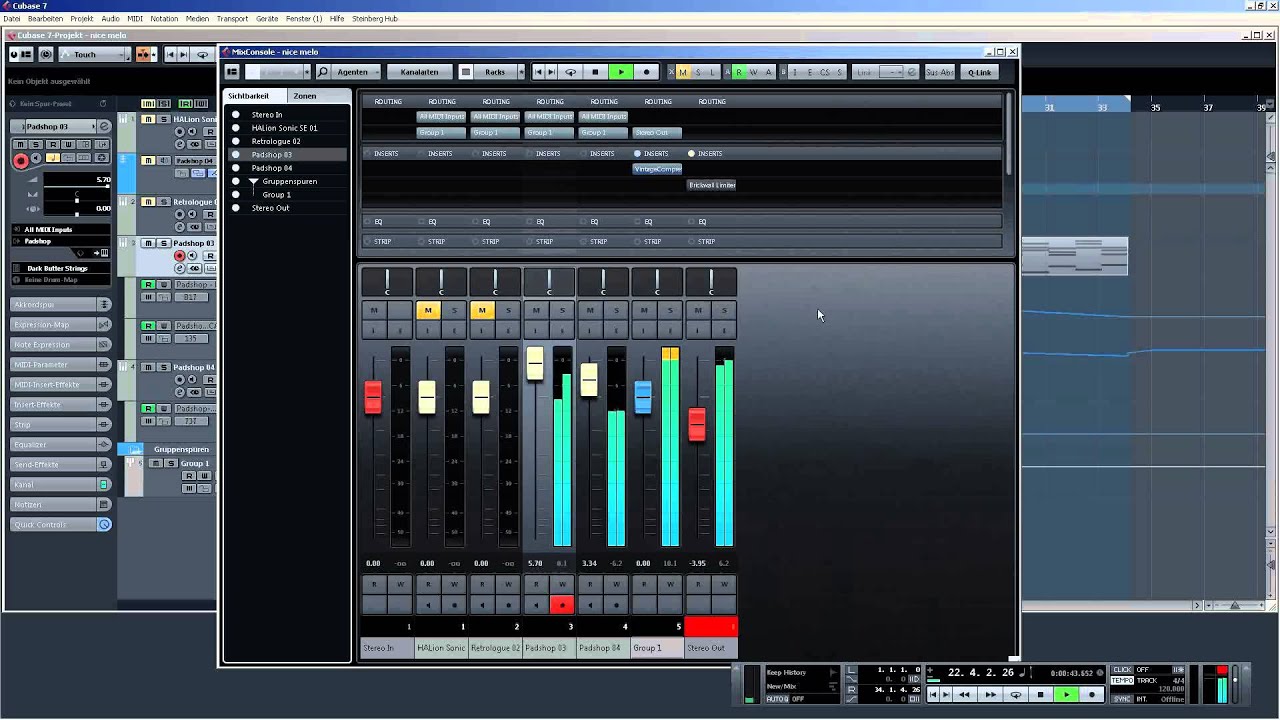Viewport: 1280px width, 720px height.
Task: Toggle CLICK metronome in transport panel
Action: 1122,670
